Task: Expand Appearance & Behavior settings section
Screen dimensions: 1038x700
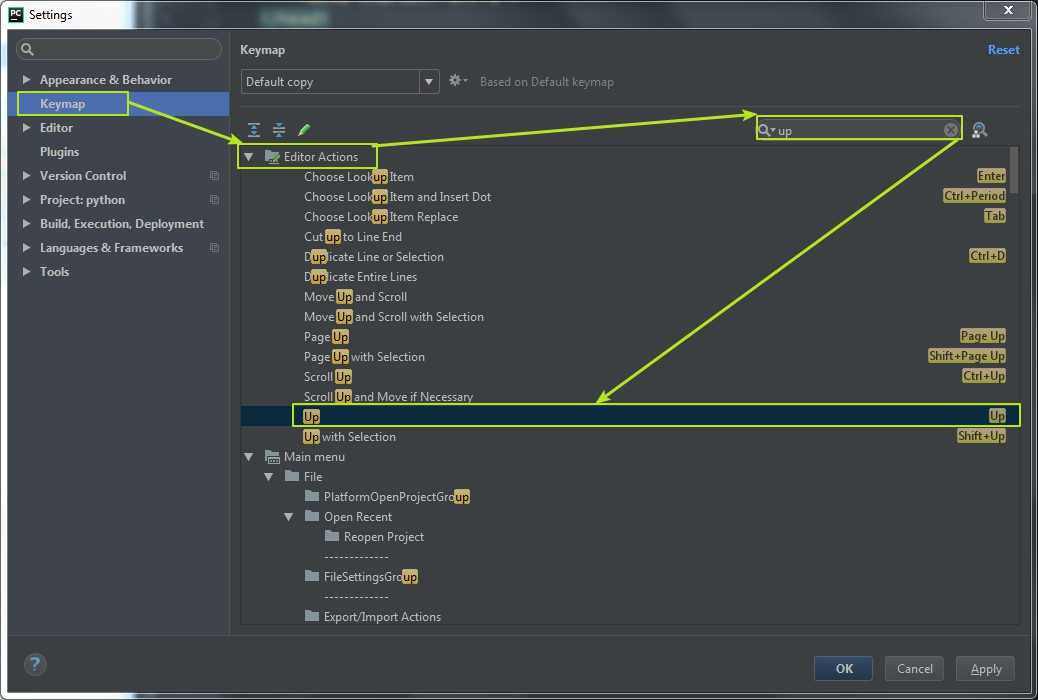Action: (x=26, y=79)
